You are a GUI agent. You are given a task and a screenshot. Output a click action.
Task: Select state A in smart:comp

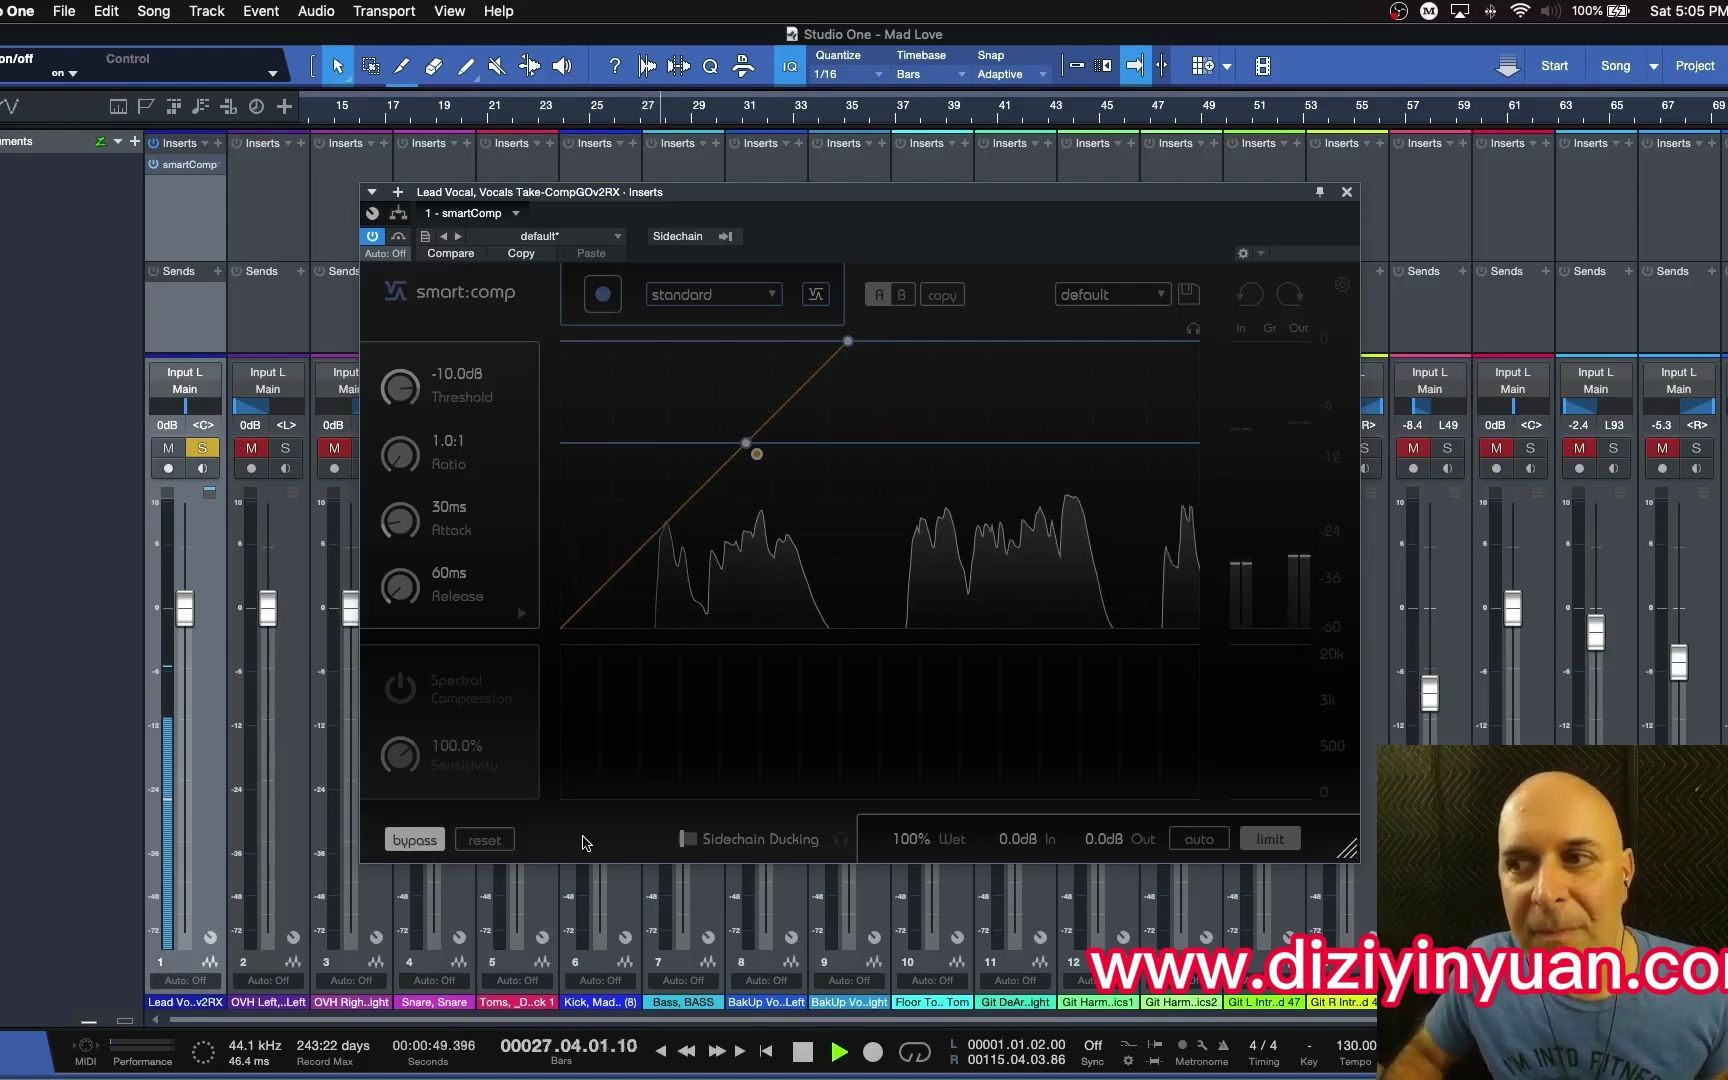(x=879, y=295)
